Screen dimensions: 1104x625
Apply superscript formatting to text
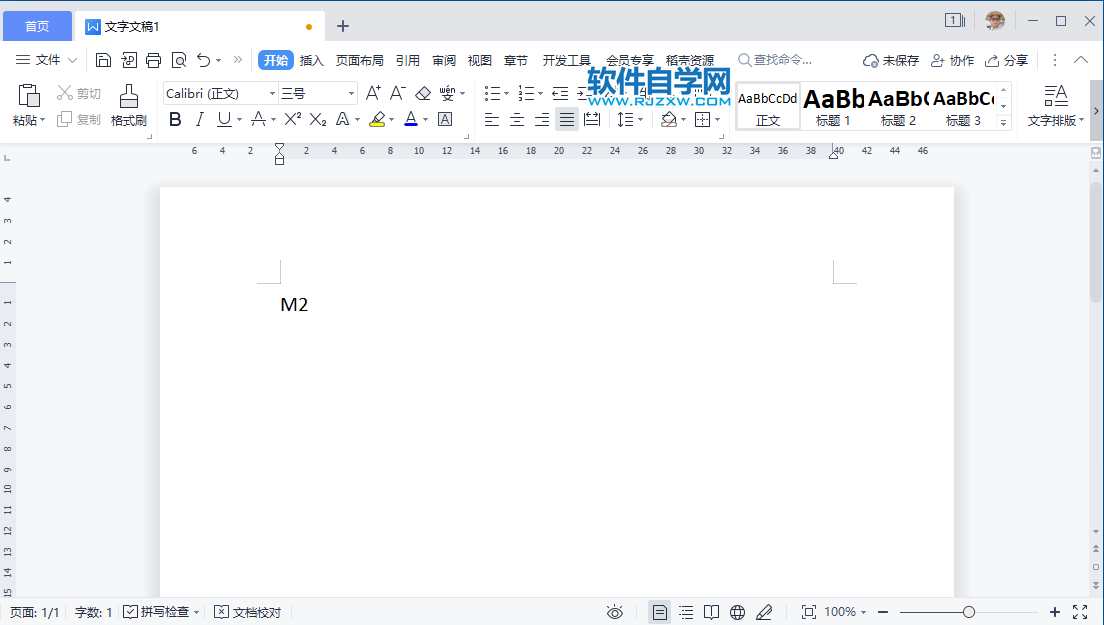290,120
